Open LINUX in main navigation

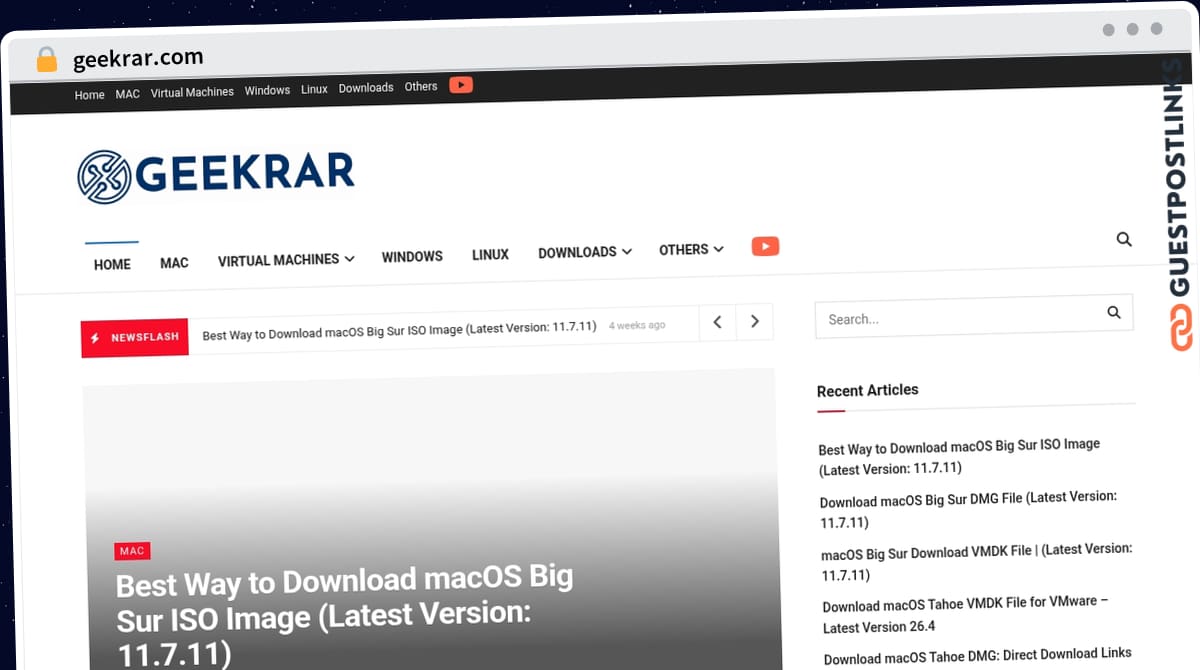point(490,255)
